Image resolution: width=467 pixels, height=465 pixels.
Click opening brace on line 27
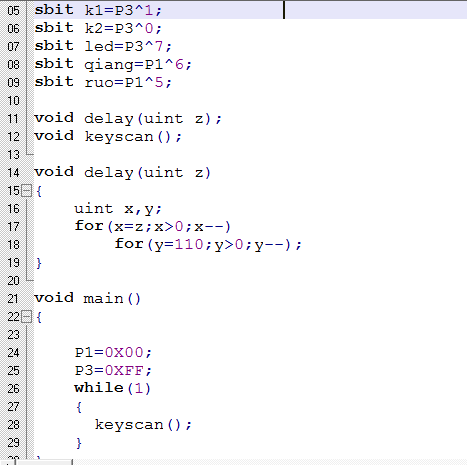pos(79,407)
